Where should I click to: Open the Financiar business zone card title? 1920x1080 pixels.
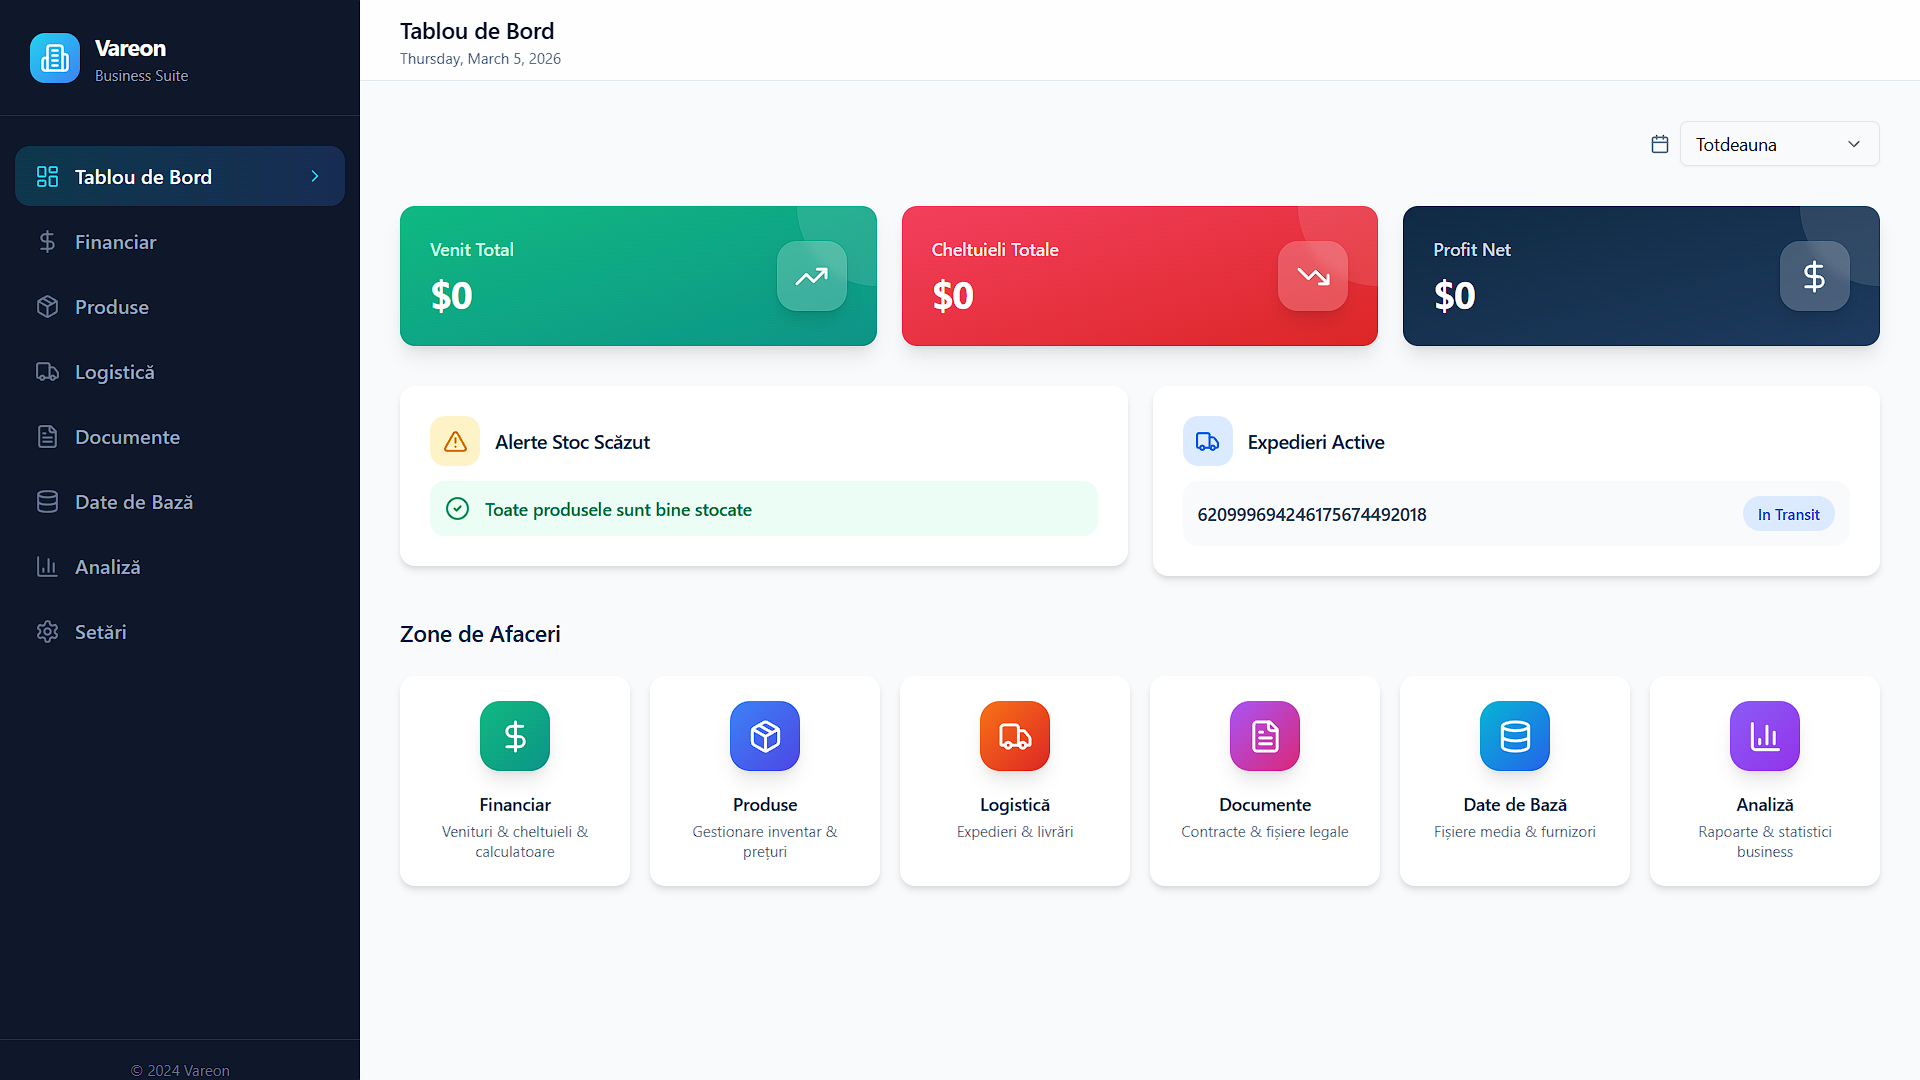515,805
